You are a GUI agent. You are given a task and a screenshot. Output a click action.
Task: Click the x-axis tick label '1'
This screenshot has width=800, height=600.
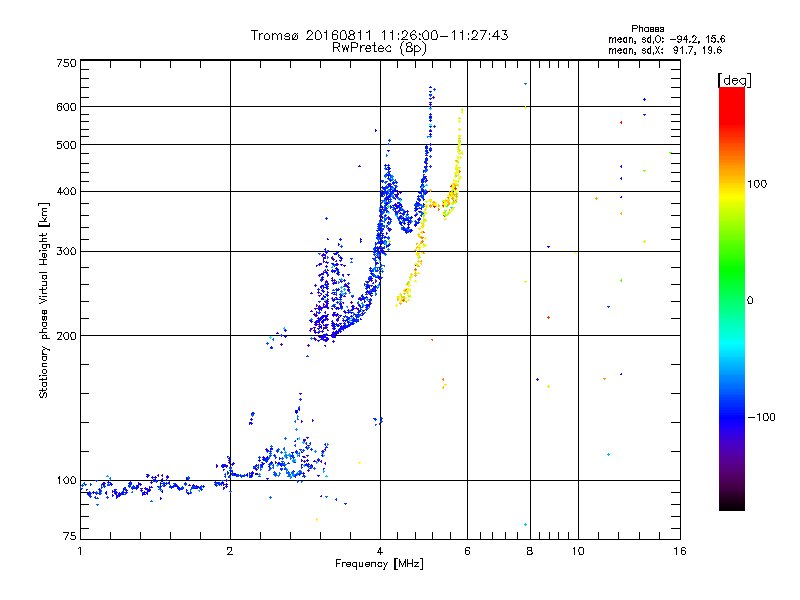80,551
